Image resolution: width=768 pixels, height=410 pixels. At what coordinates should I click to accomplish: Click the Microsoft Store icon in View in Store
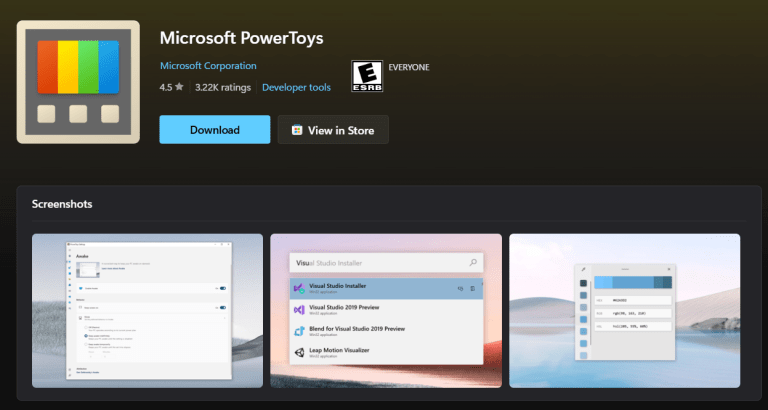pos(296,130)
